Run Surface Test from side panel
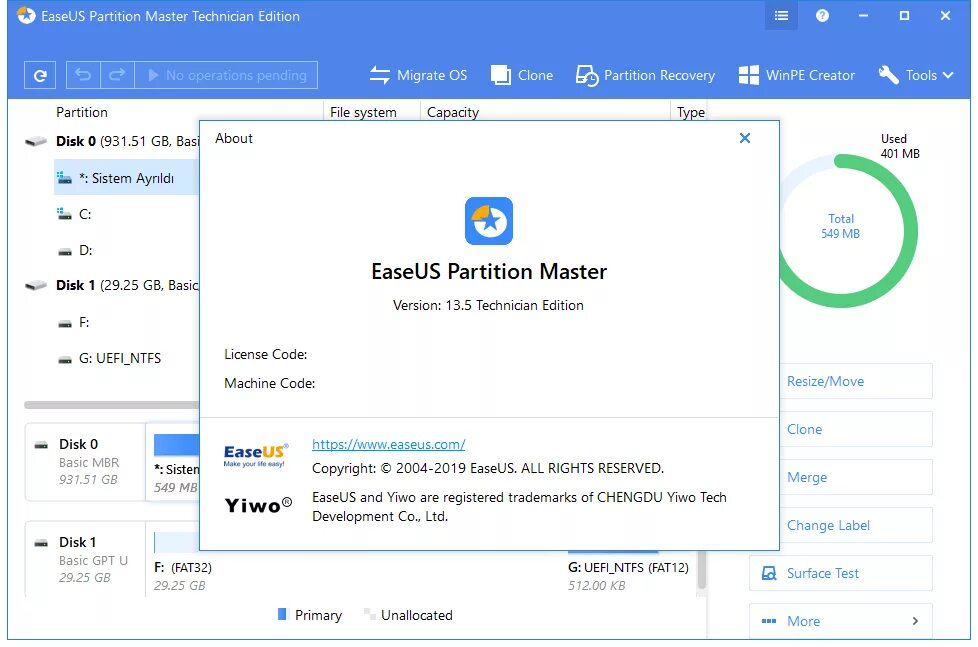 click(841, 573)
